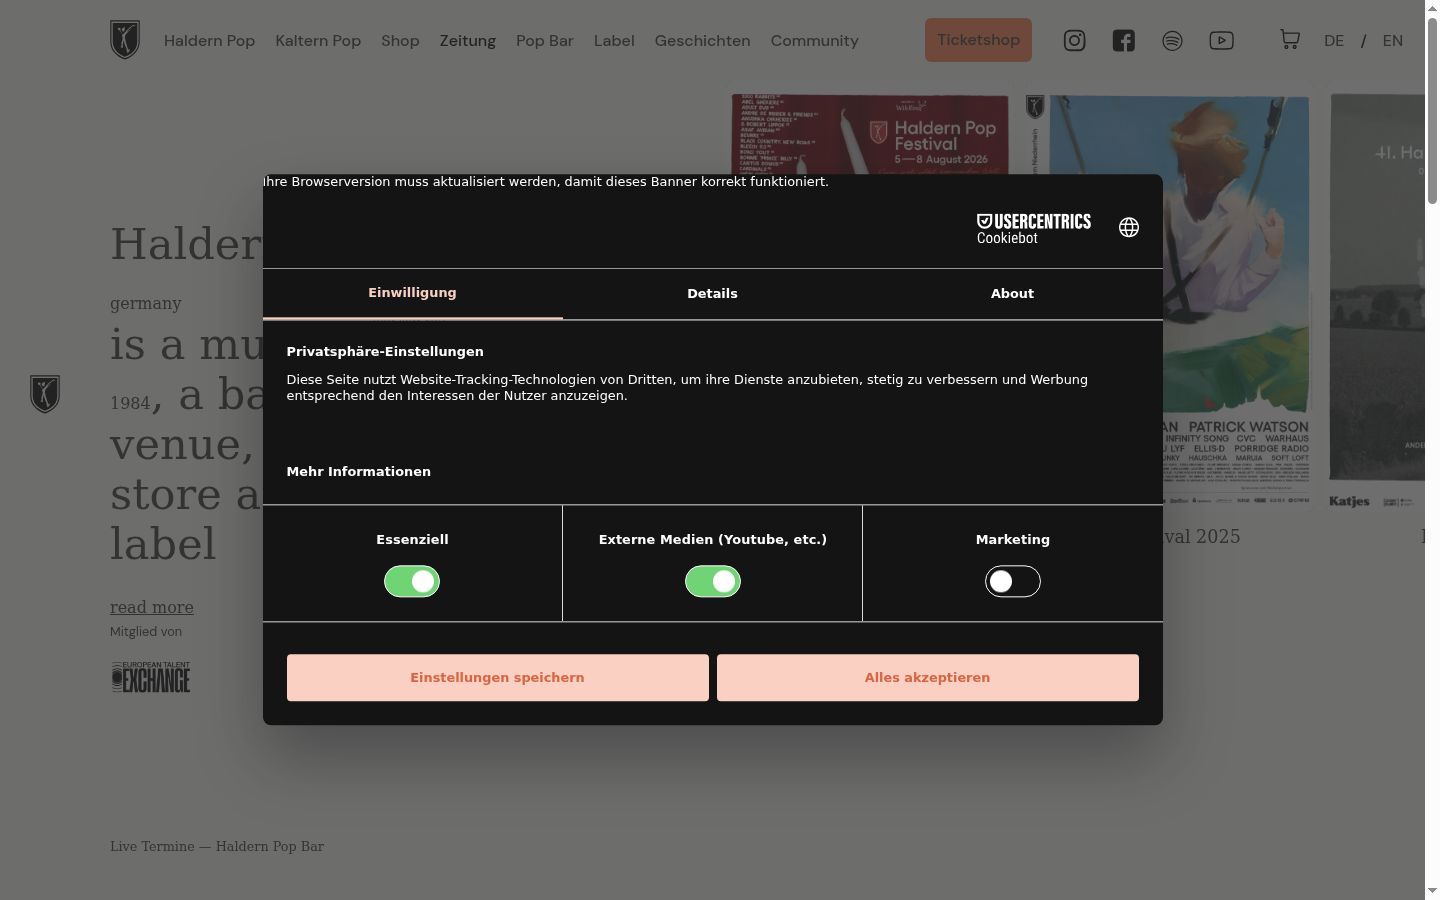
Task: Click the globe language icon in cookie banner
Action: 1129,228
